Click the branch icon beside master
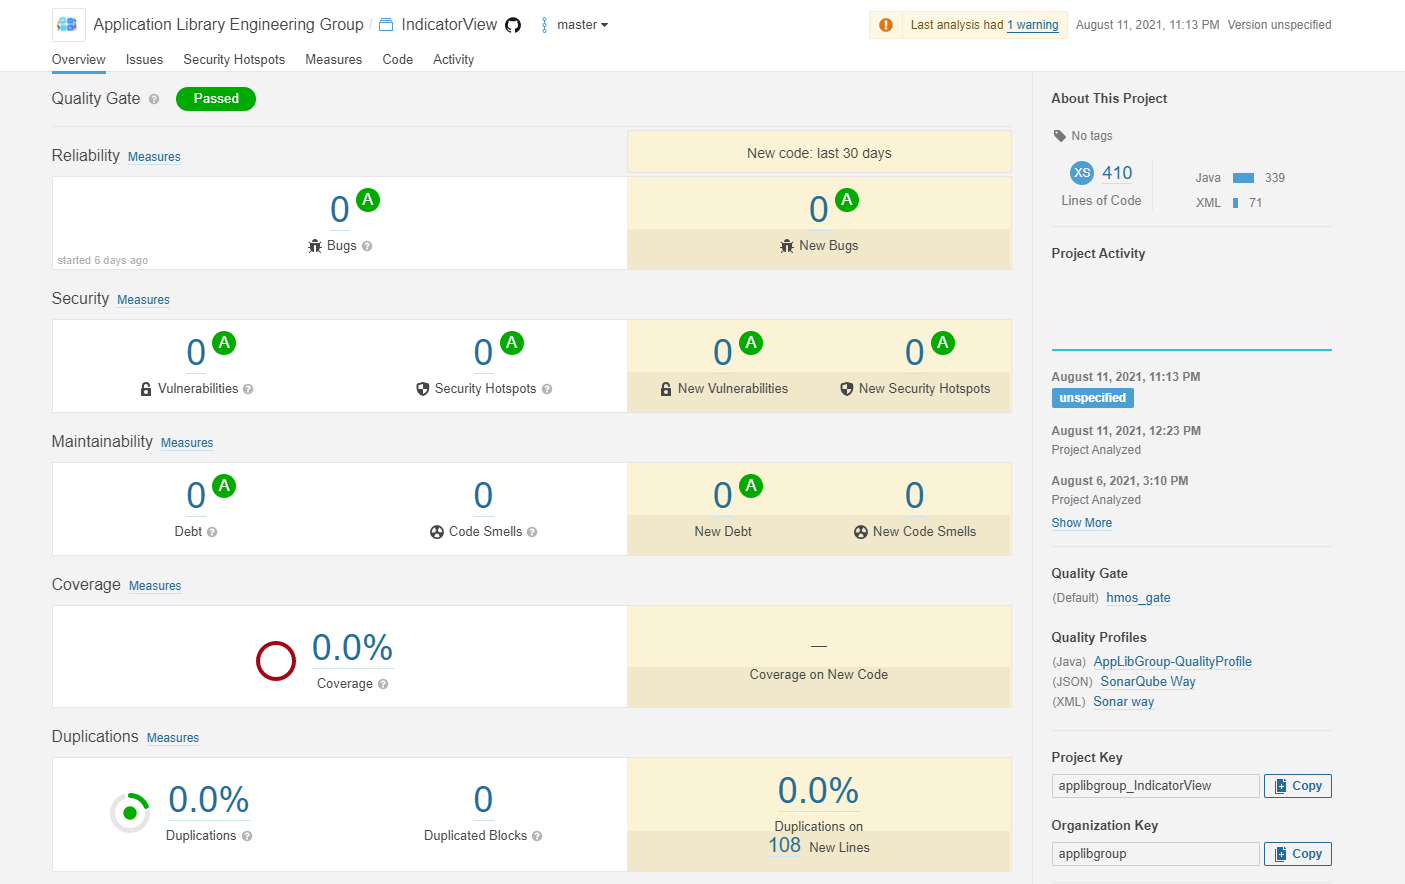The height and width of the screenshot is (884, 1405). 544,25
